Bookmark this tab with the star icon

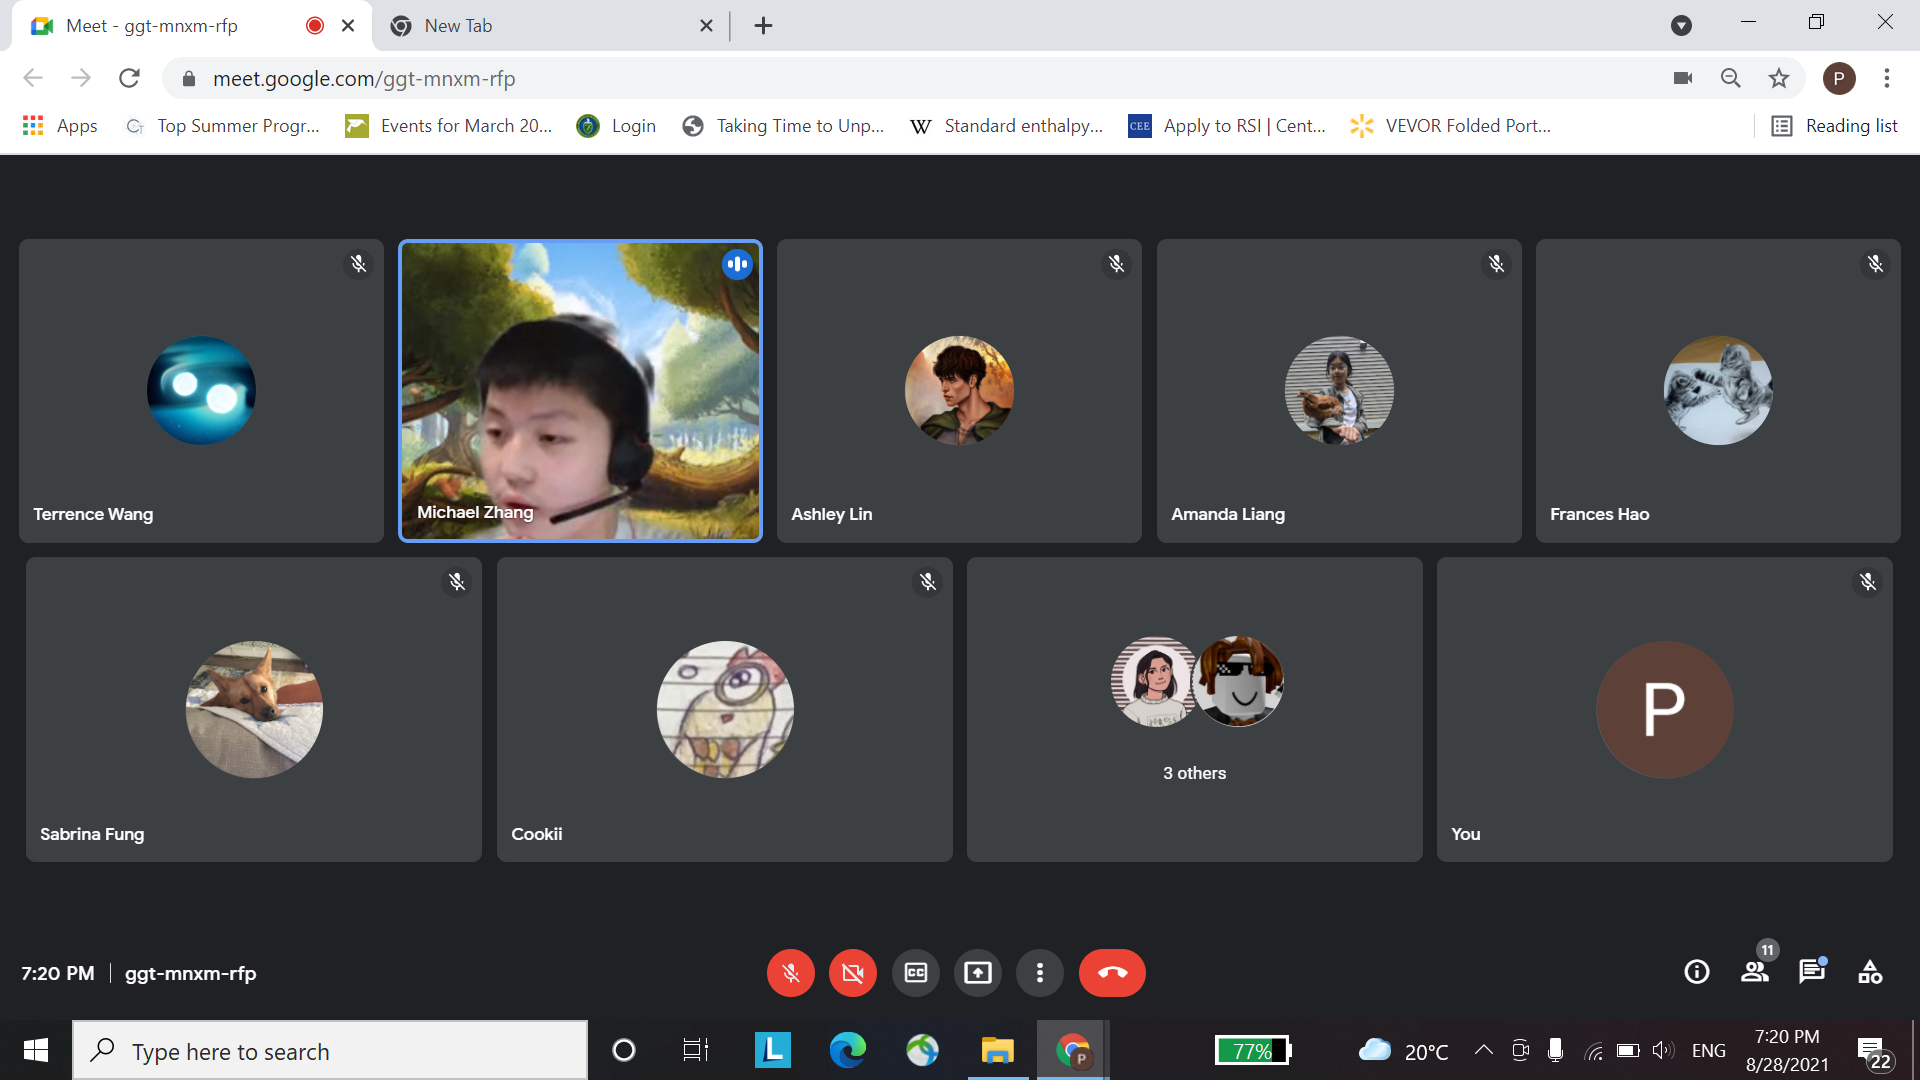[1779, 78]
